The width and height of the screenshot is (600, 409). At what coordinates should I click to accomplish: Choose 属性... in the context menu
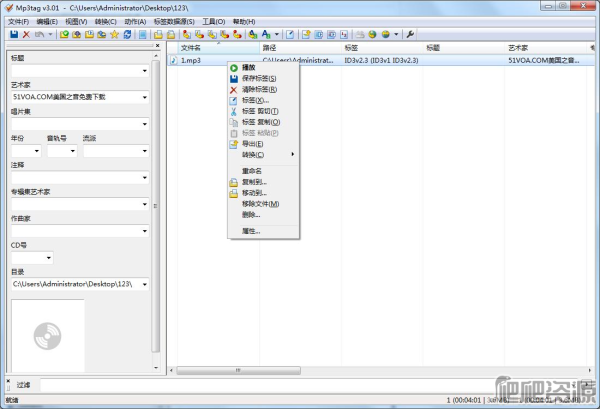pos(263,231)
